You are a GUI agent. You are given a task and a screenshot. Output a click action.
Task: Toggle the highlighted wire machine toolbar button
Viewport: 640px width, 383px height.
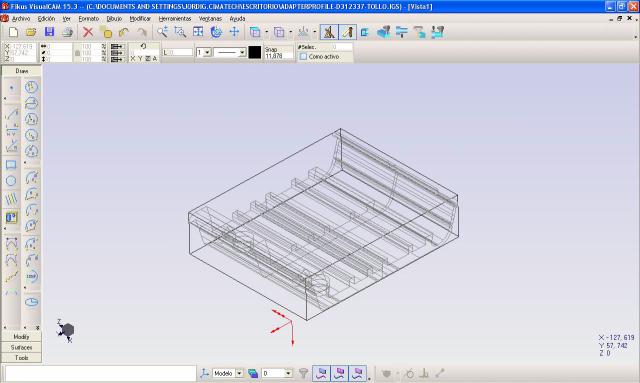(329, 32)
